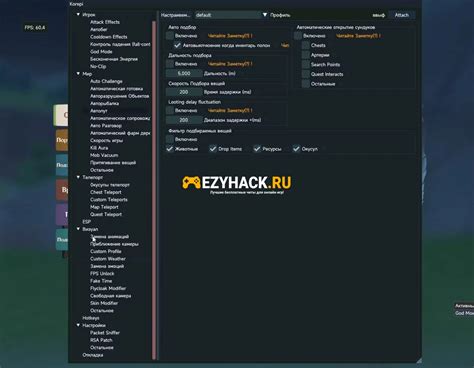
Task: Open Custom Teleports in the tree
Action: tap(109, 199)
